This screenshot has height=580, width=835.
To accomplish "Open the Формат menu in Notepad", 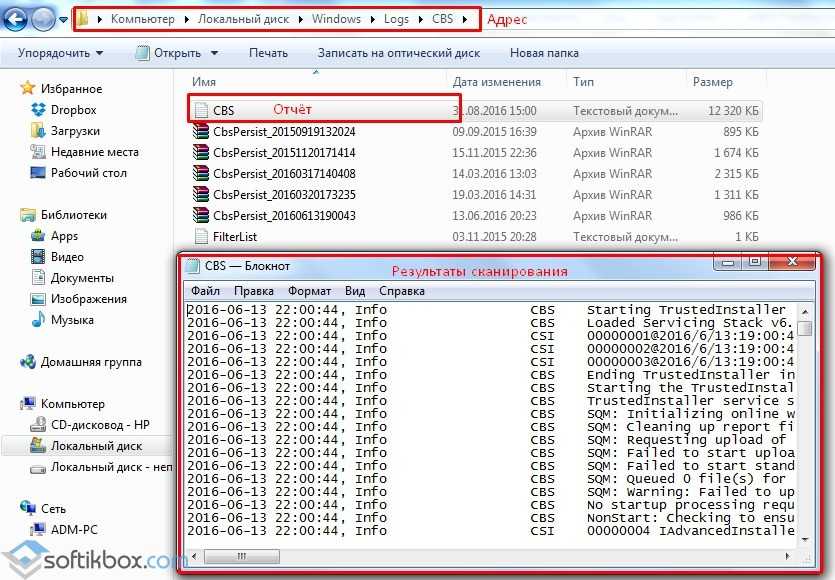I will tap(309, 291).
